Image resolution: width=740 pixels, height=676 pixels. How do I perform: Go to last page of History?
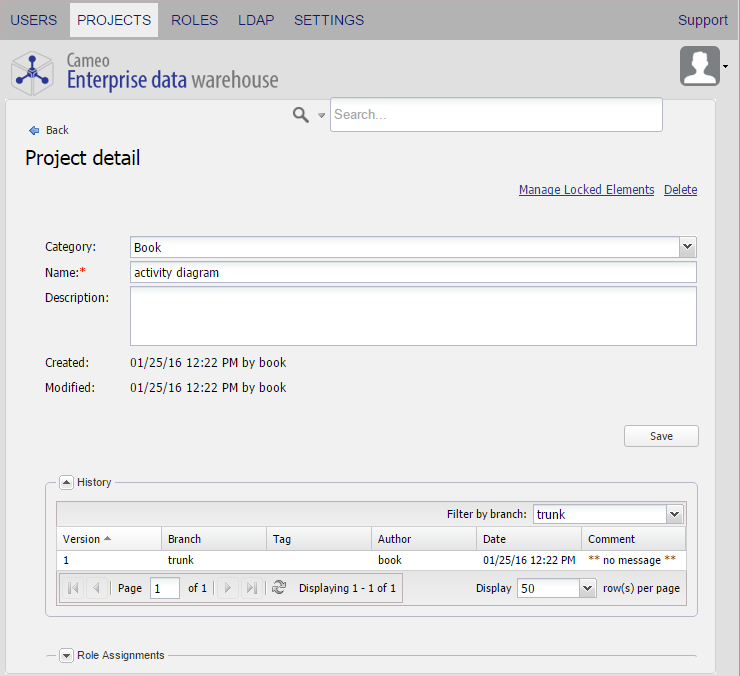251,588
